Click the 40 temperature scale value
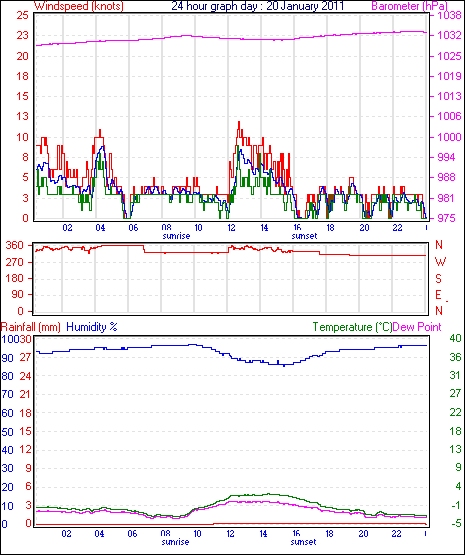This screenshot has height=556, width=465. click(455, 338)
